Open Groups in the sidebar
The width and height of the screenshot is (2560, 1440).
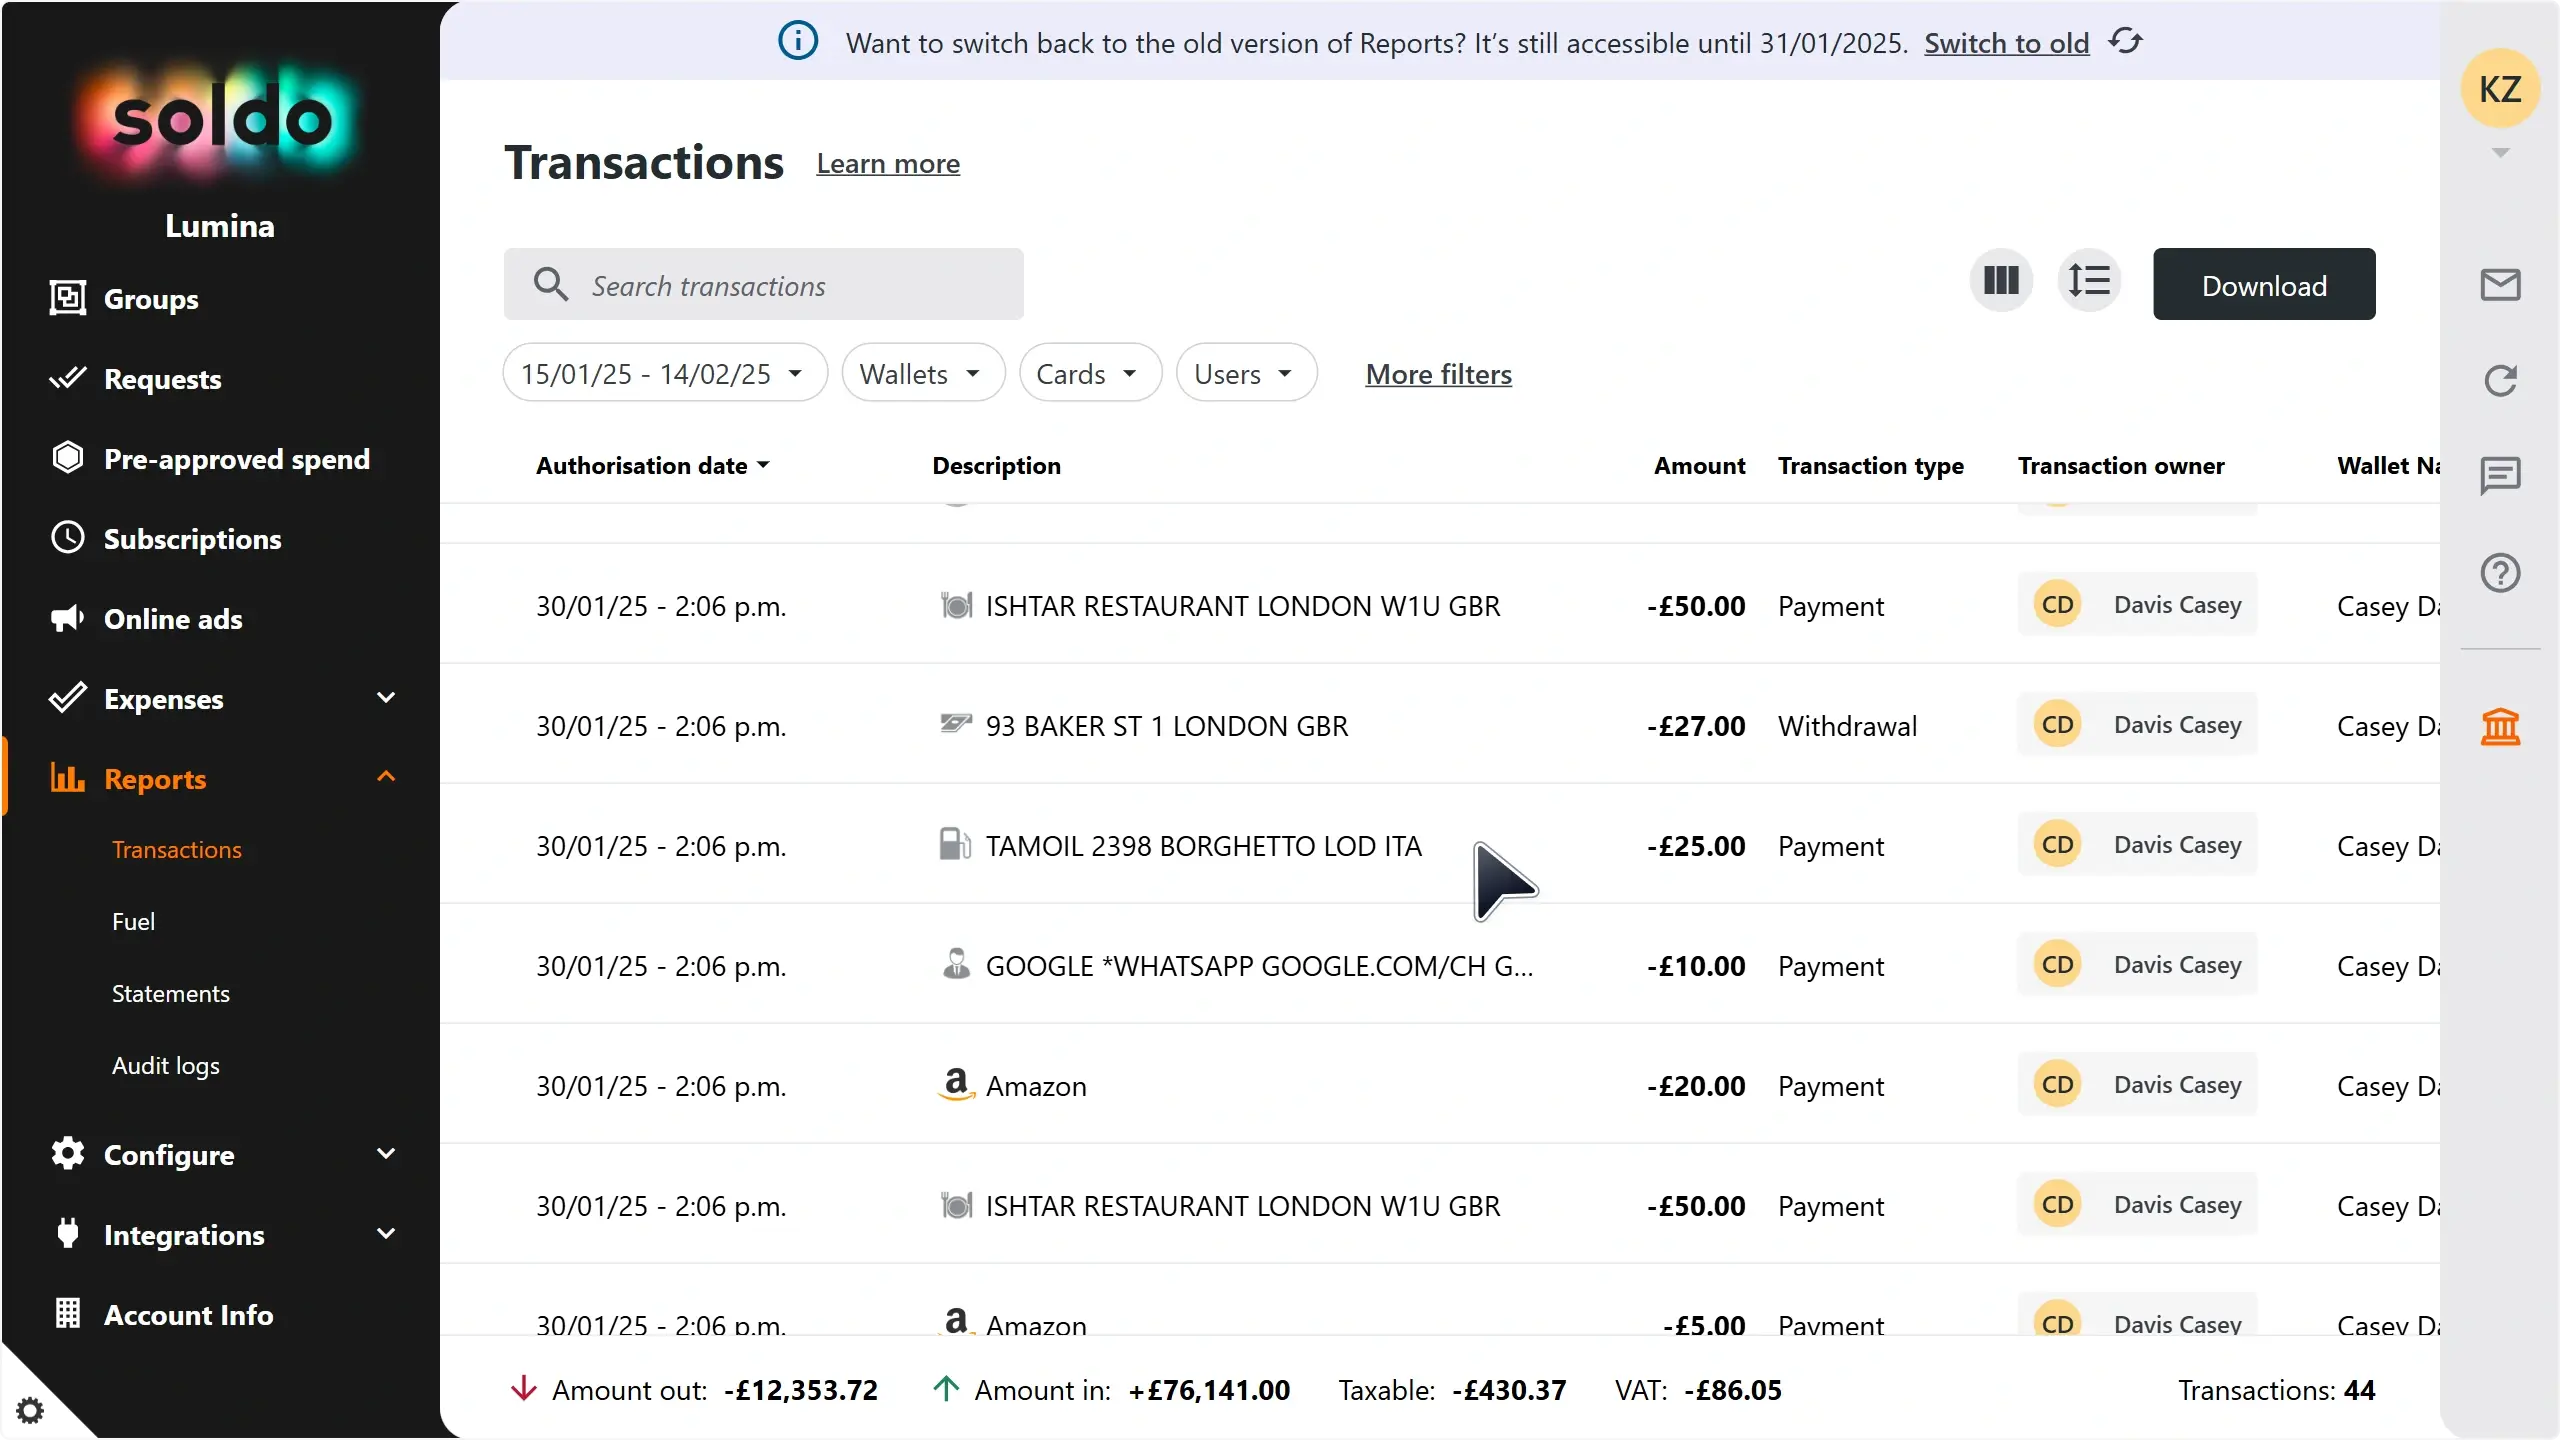(150, 298)
